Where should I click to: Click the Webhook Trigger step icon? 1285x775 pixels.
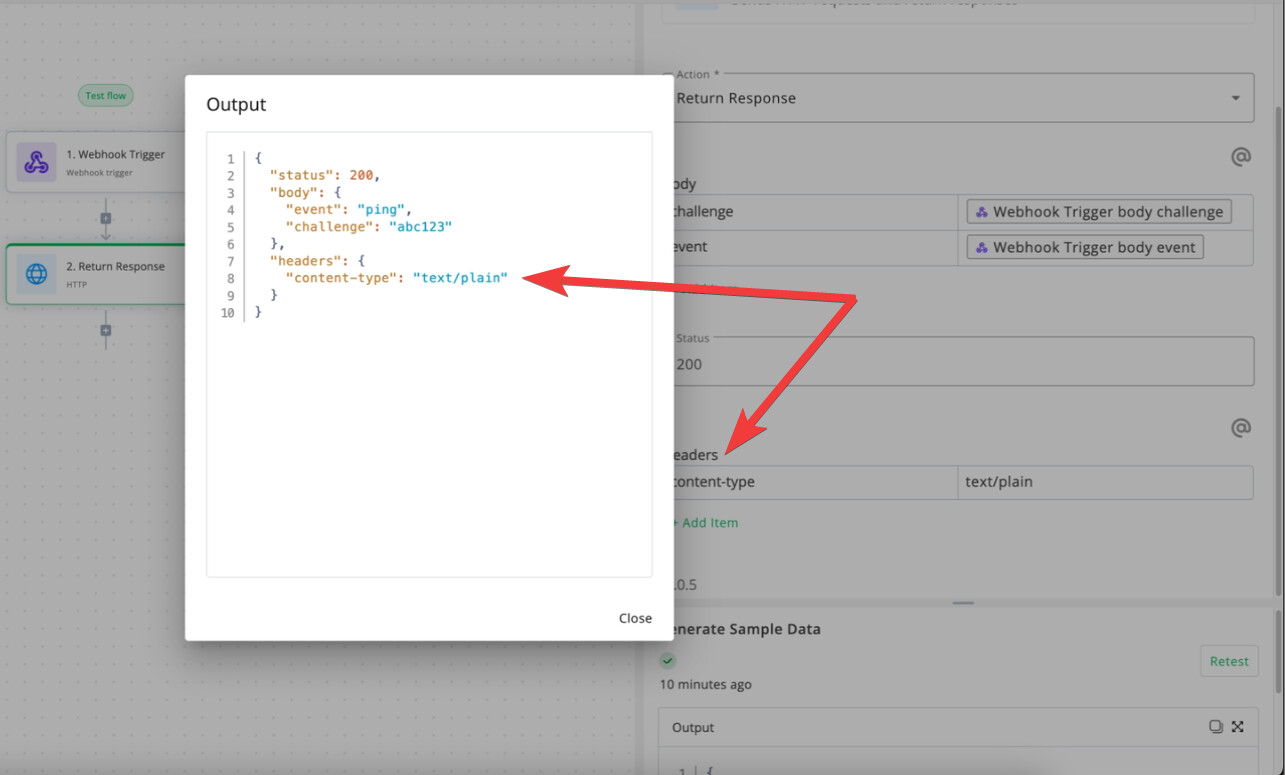37,162
